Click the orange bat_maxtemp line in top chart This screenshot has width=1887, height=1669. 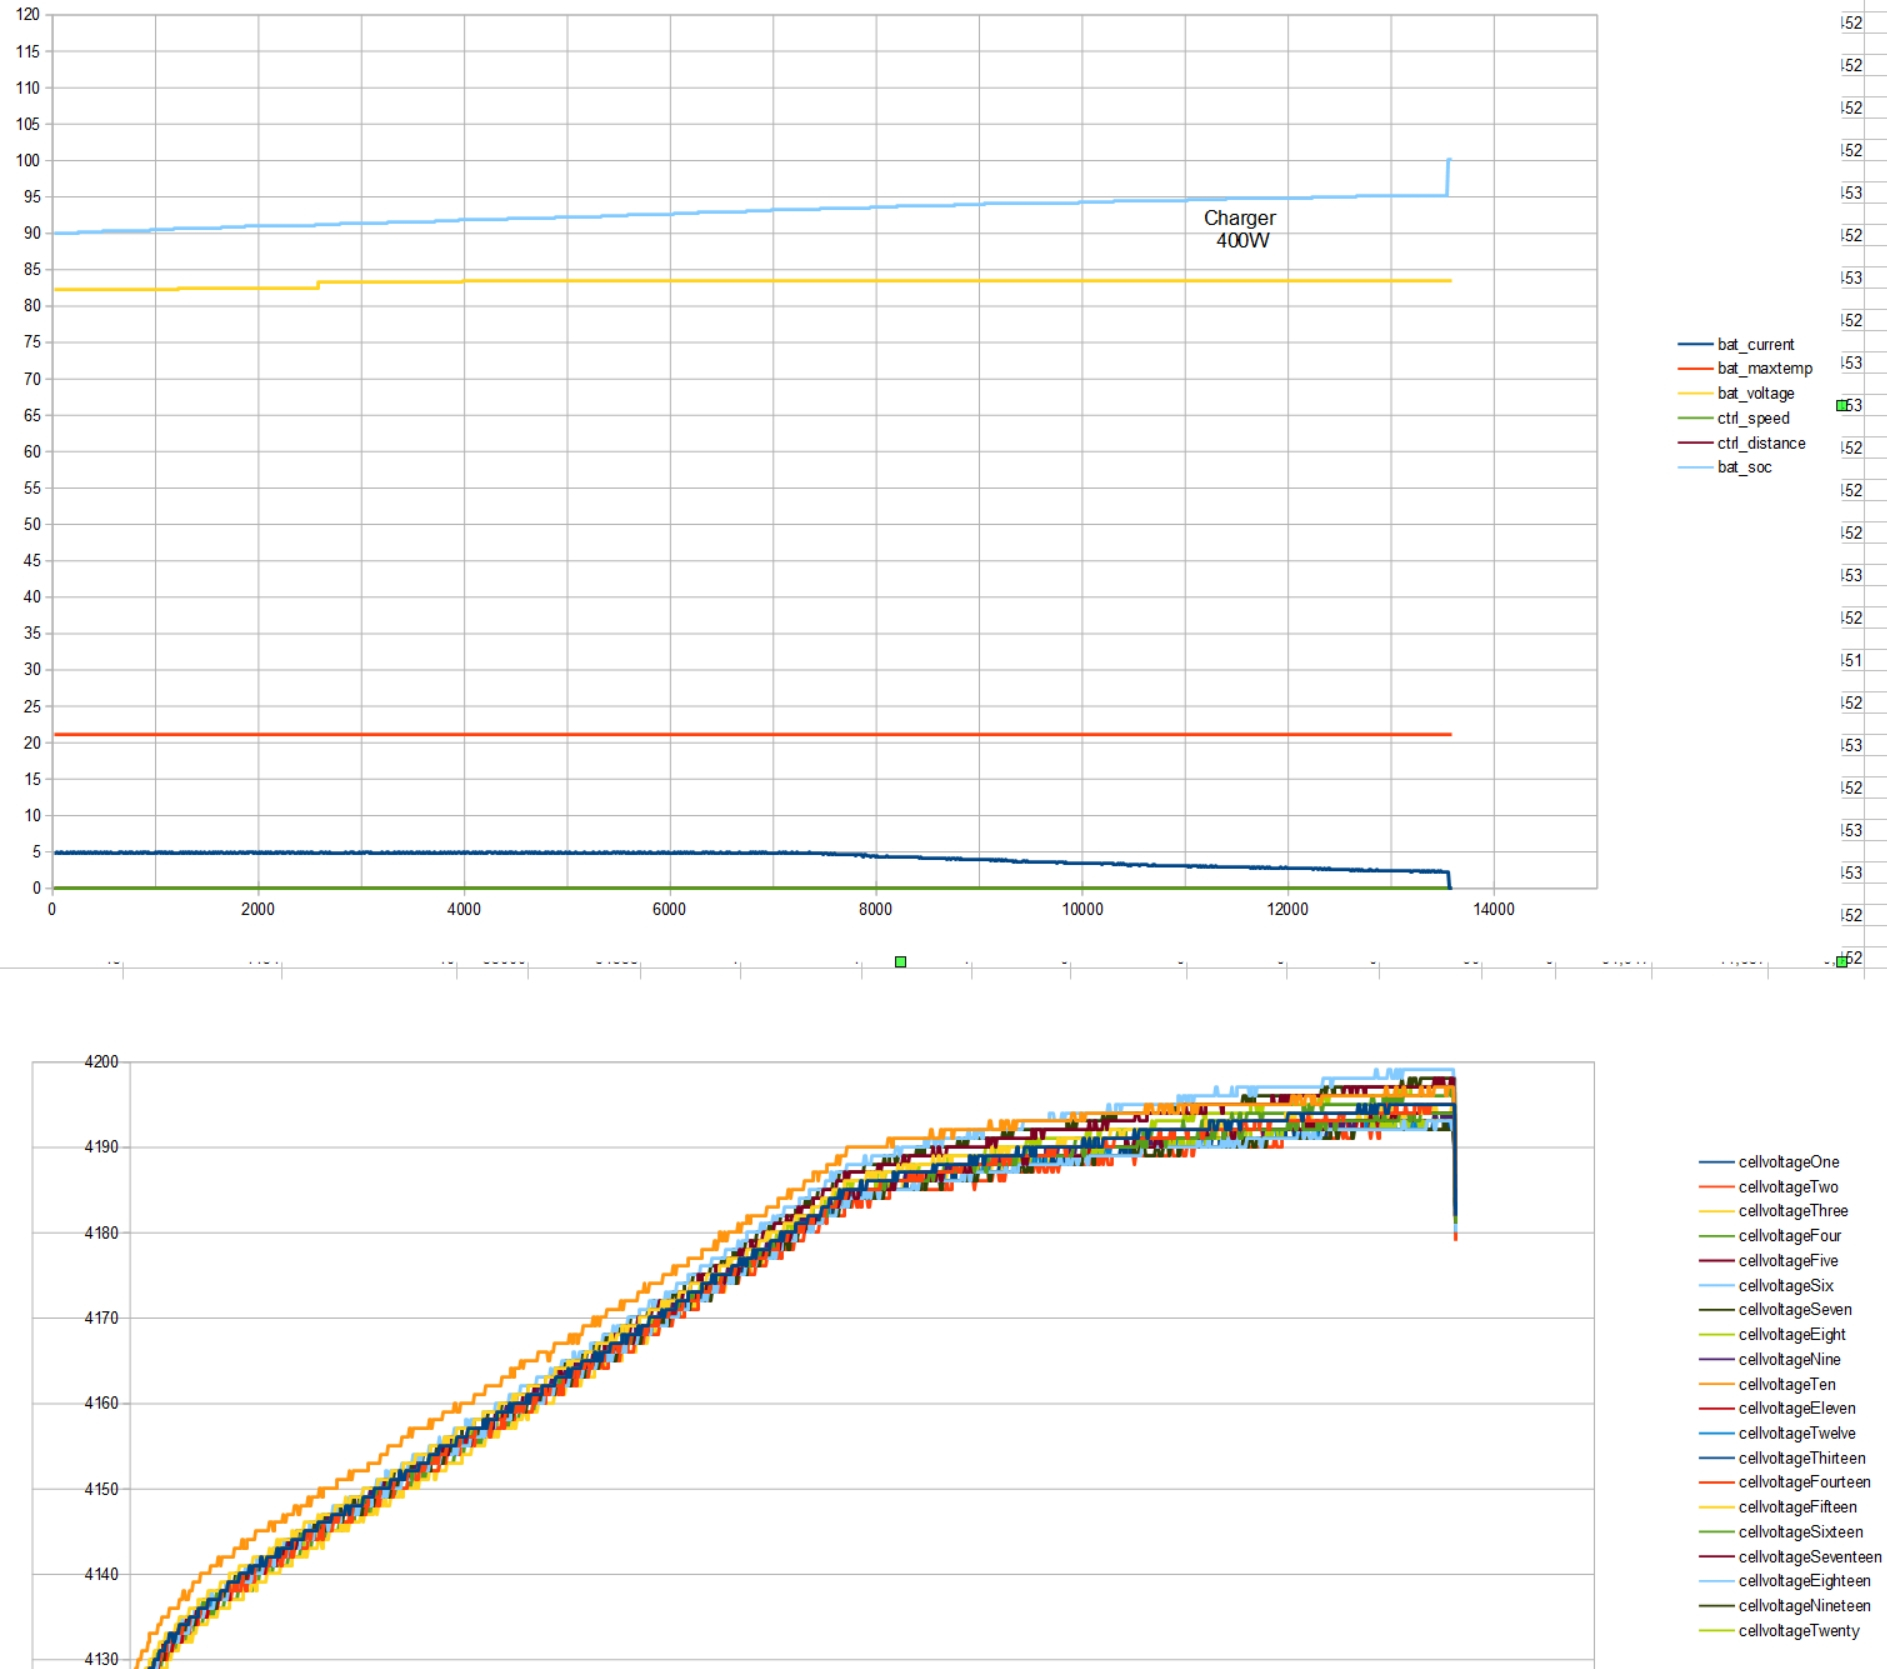pos(700,734)
